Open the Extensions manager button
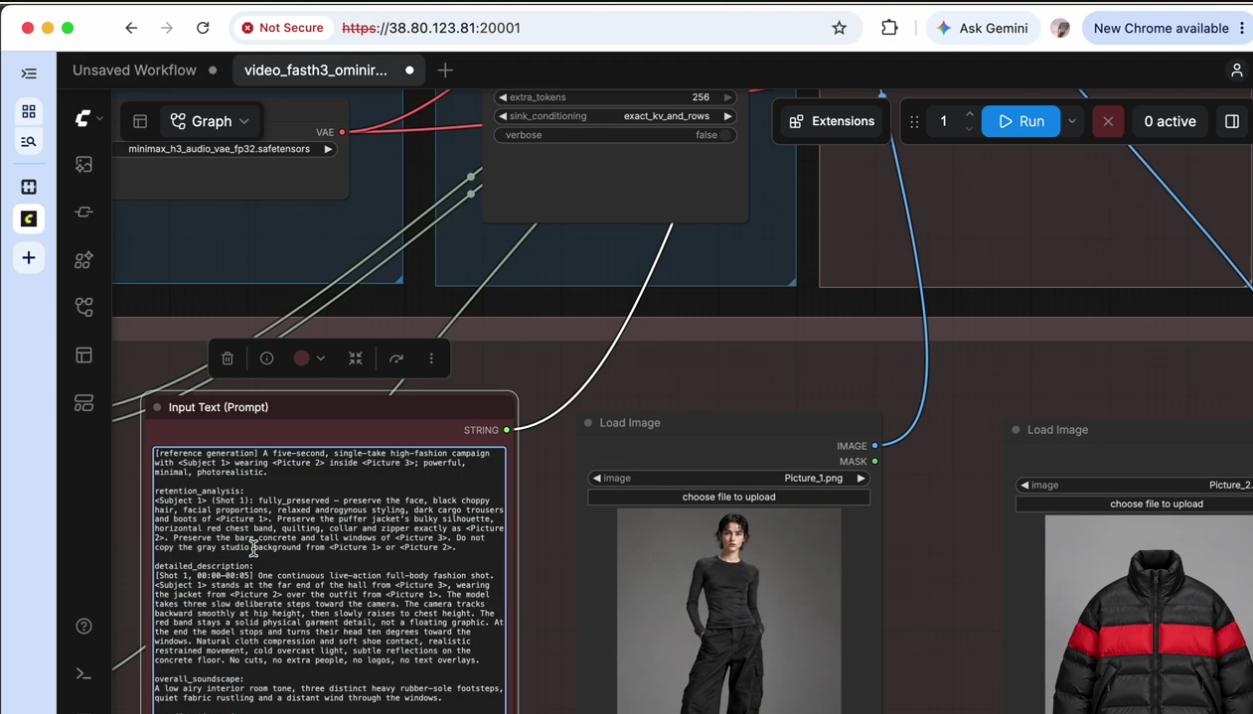 coord(832,121)
